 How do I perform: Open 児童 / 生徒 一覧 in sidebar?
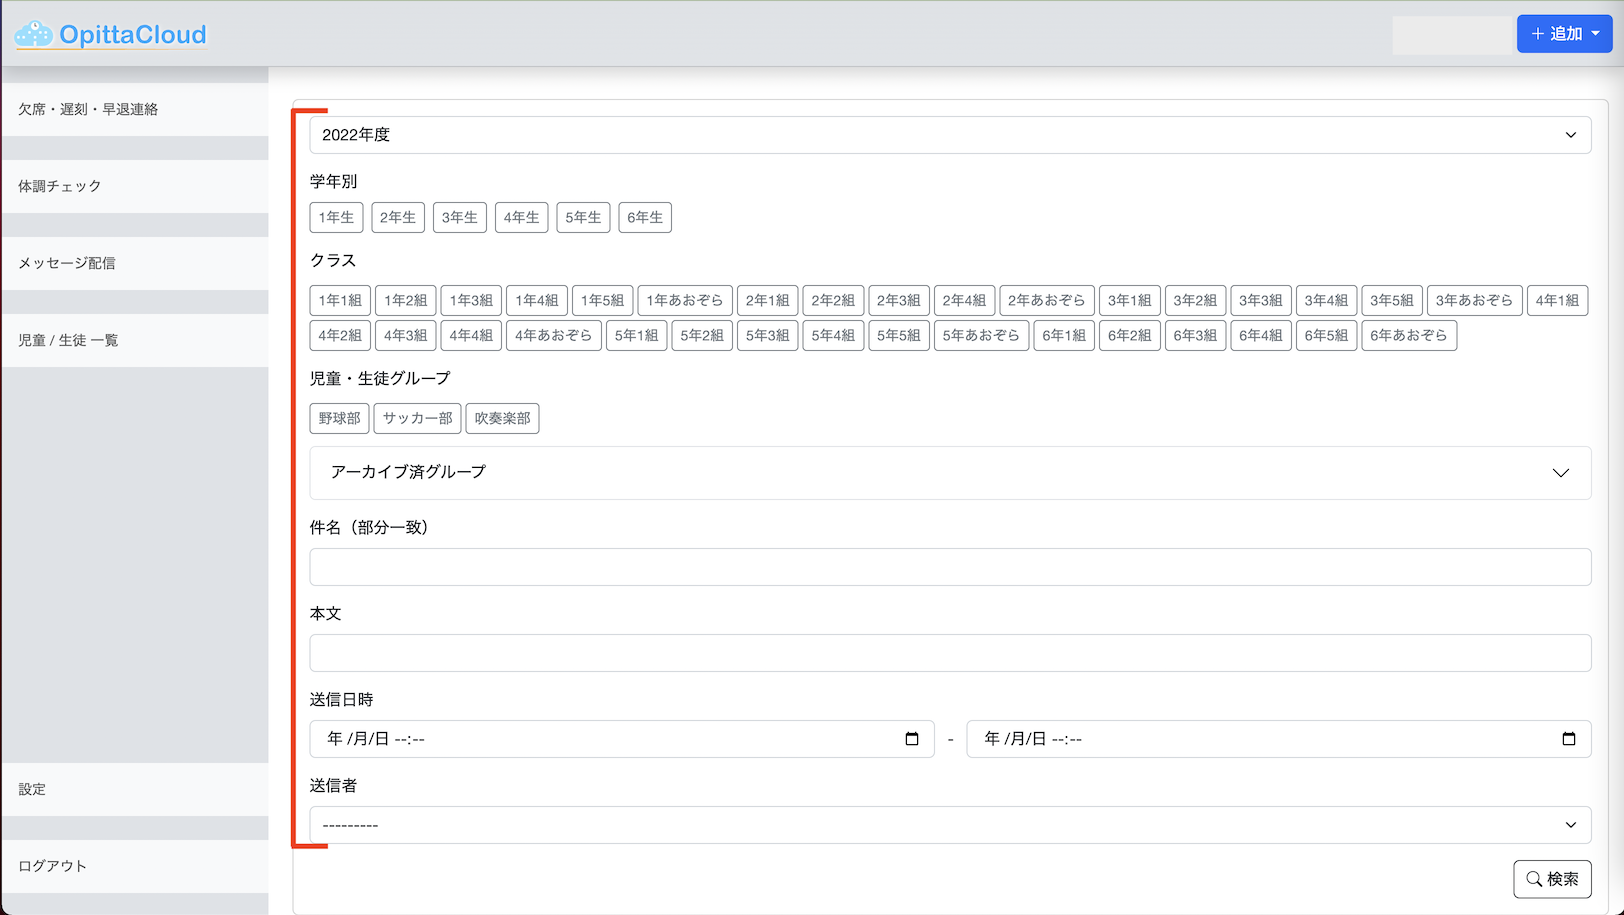[x=135, y=340]
